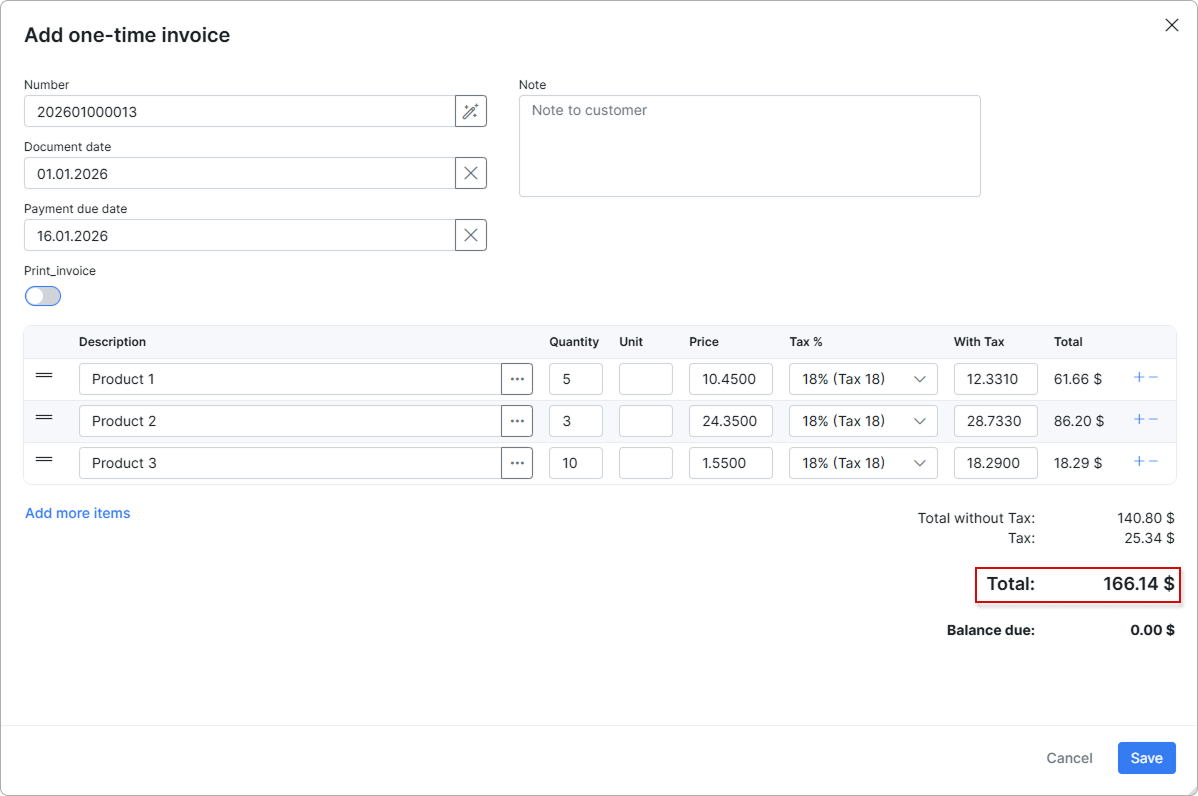This screenshot has width=1198, height=796.
Task: Grab the drag handle of Product 3 row
Action: 44,459
